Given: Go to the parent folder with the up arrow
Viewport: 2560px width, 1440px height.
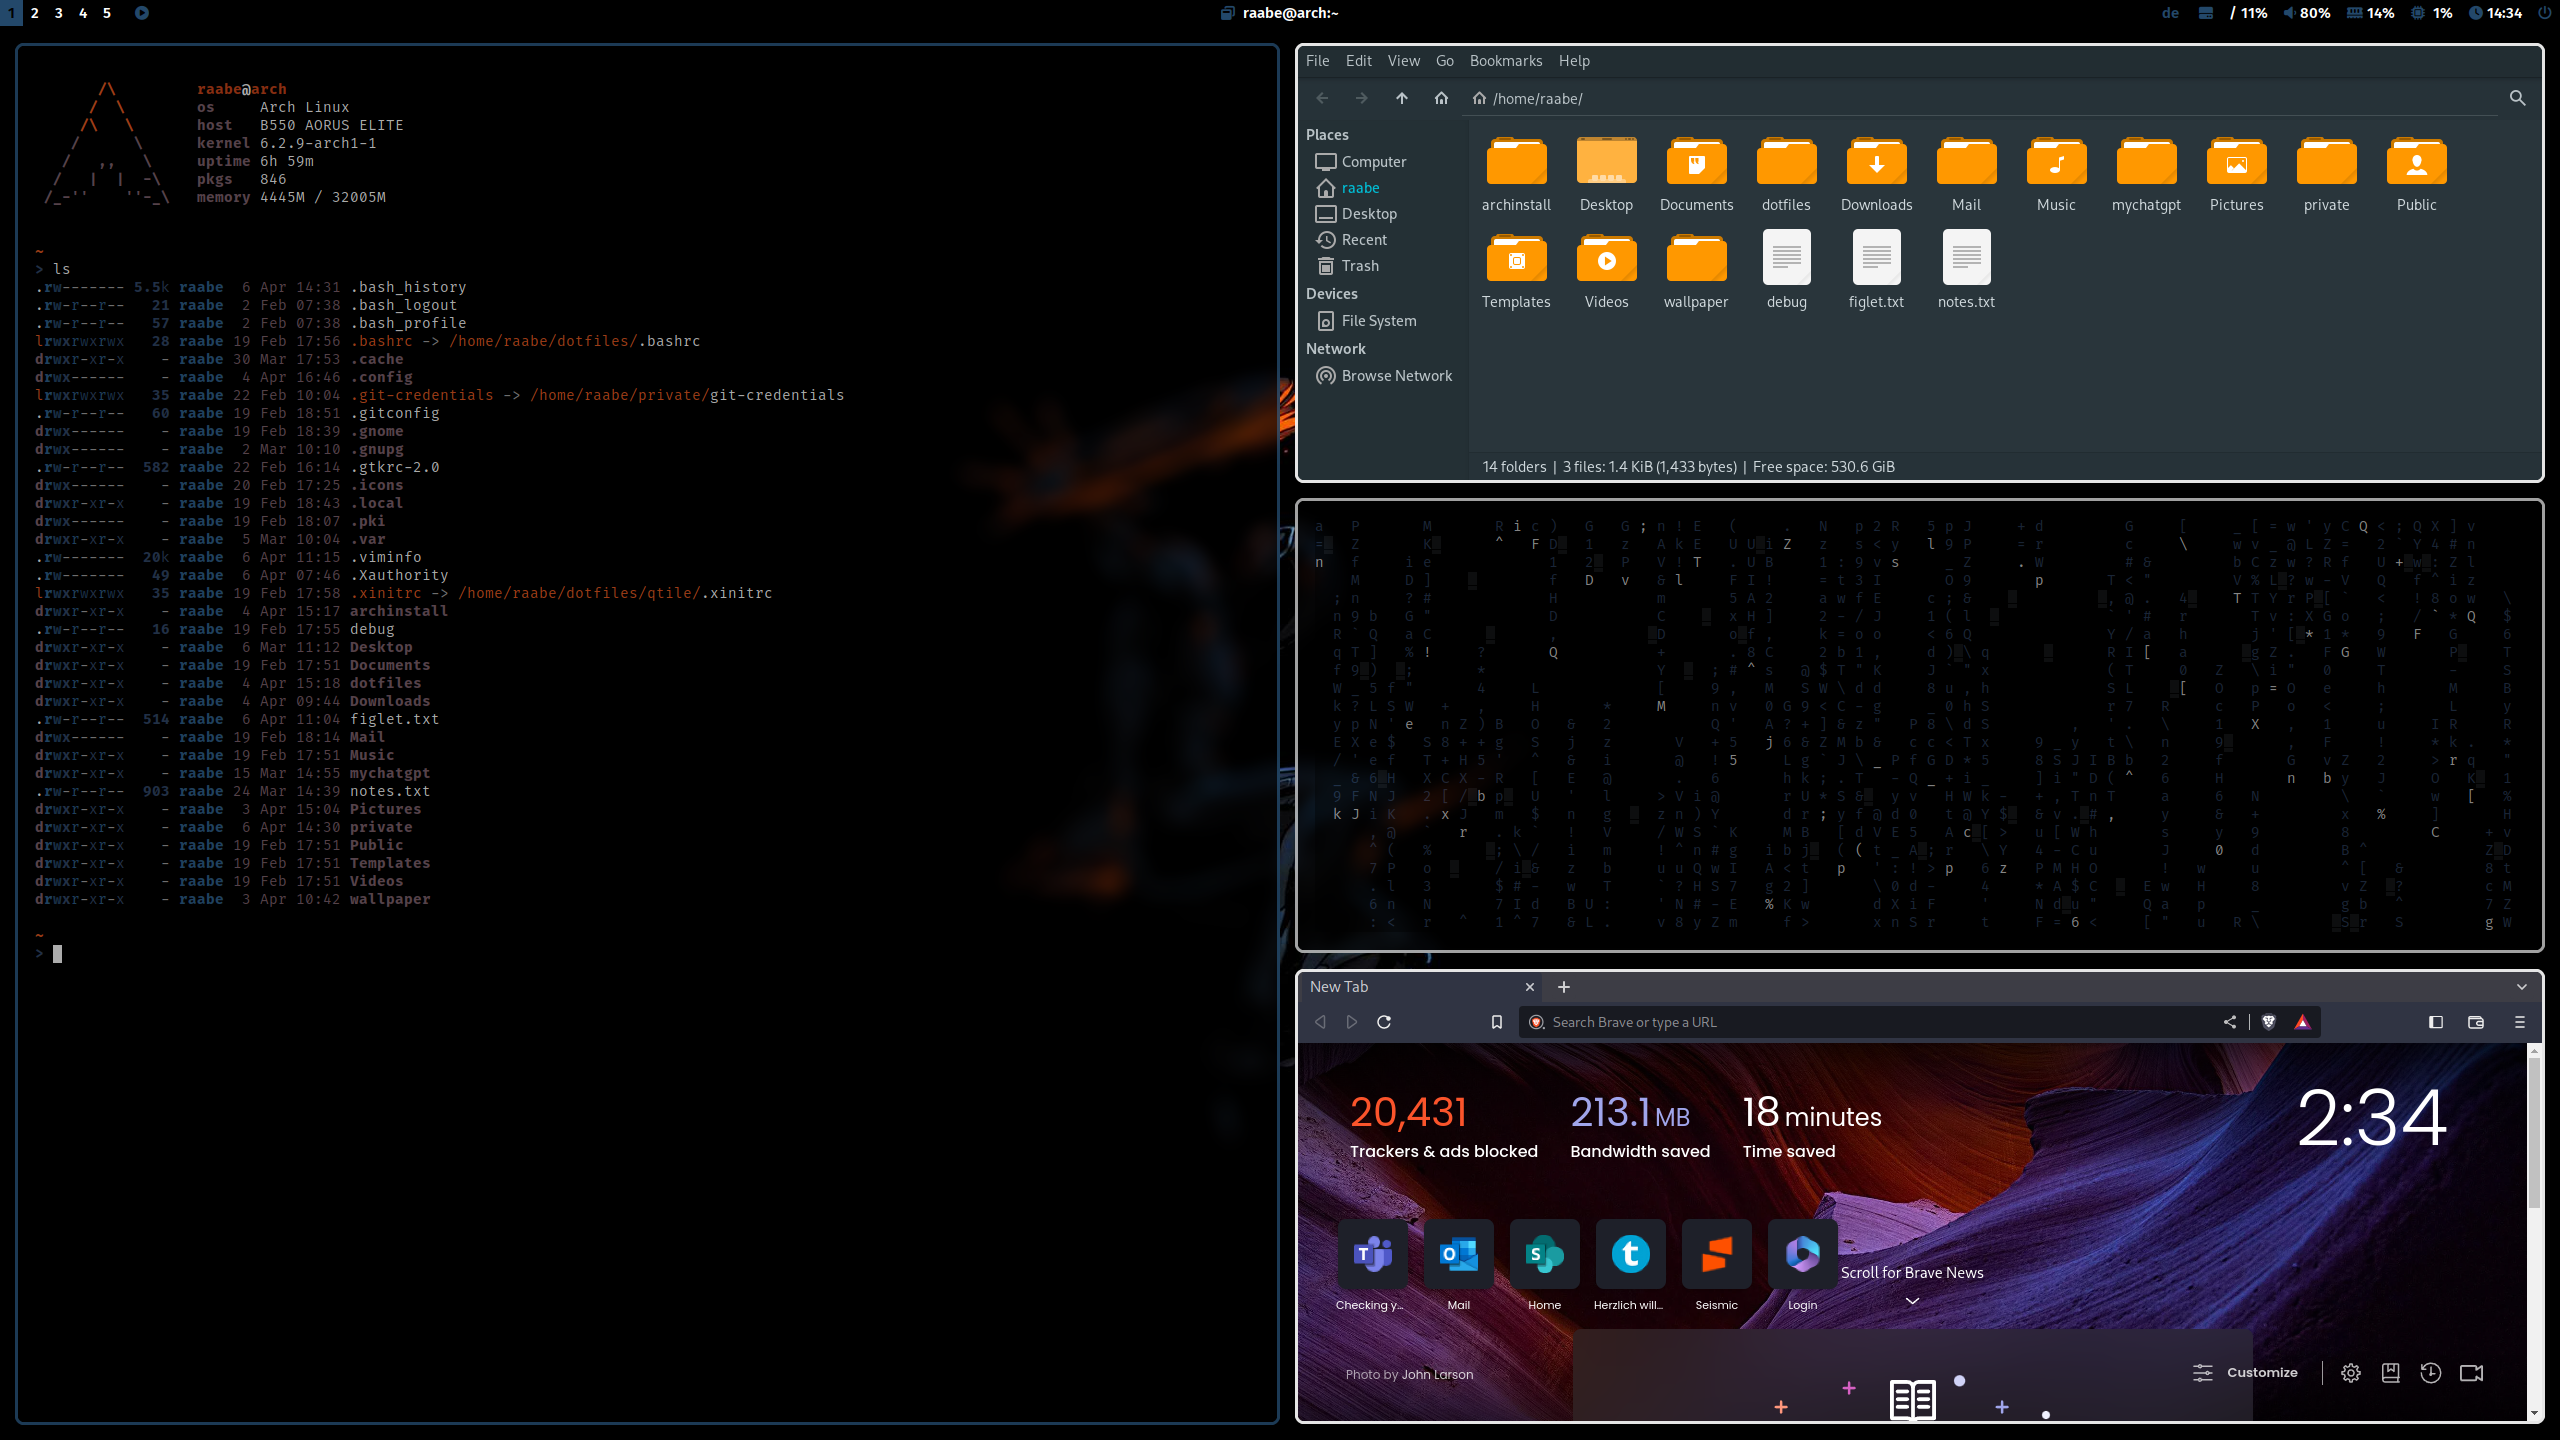Looking at the screenshot, I should point(1401,98).
